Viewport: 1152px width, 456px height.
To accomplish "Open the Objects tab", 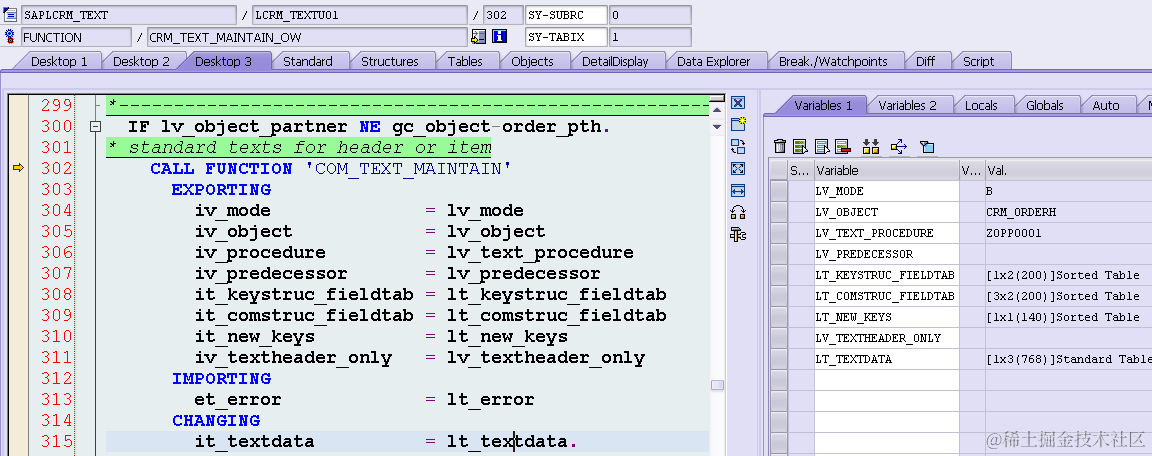I will tap(532, 62).
